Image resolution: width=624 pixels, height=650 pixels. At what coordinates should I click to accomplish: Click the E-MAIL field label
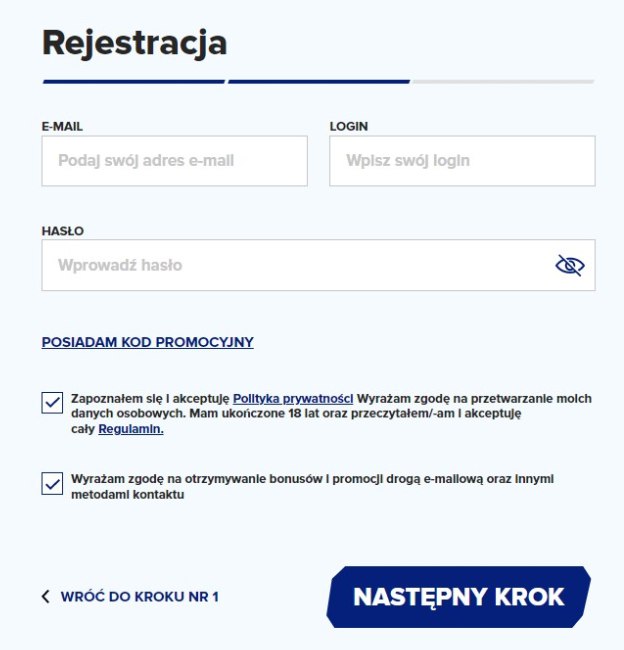(x=62, y=126)
